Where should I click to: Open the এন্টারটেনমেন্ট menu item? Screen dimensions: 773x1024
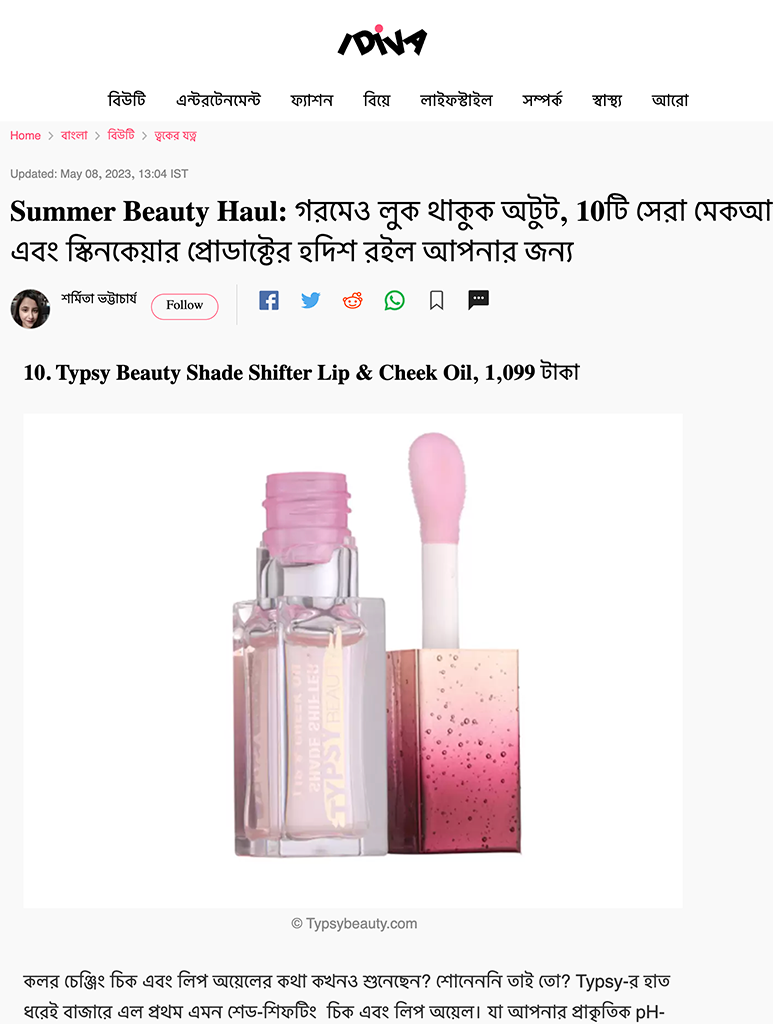[x=218, y=100]
